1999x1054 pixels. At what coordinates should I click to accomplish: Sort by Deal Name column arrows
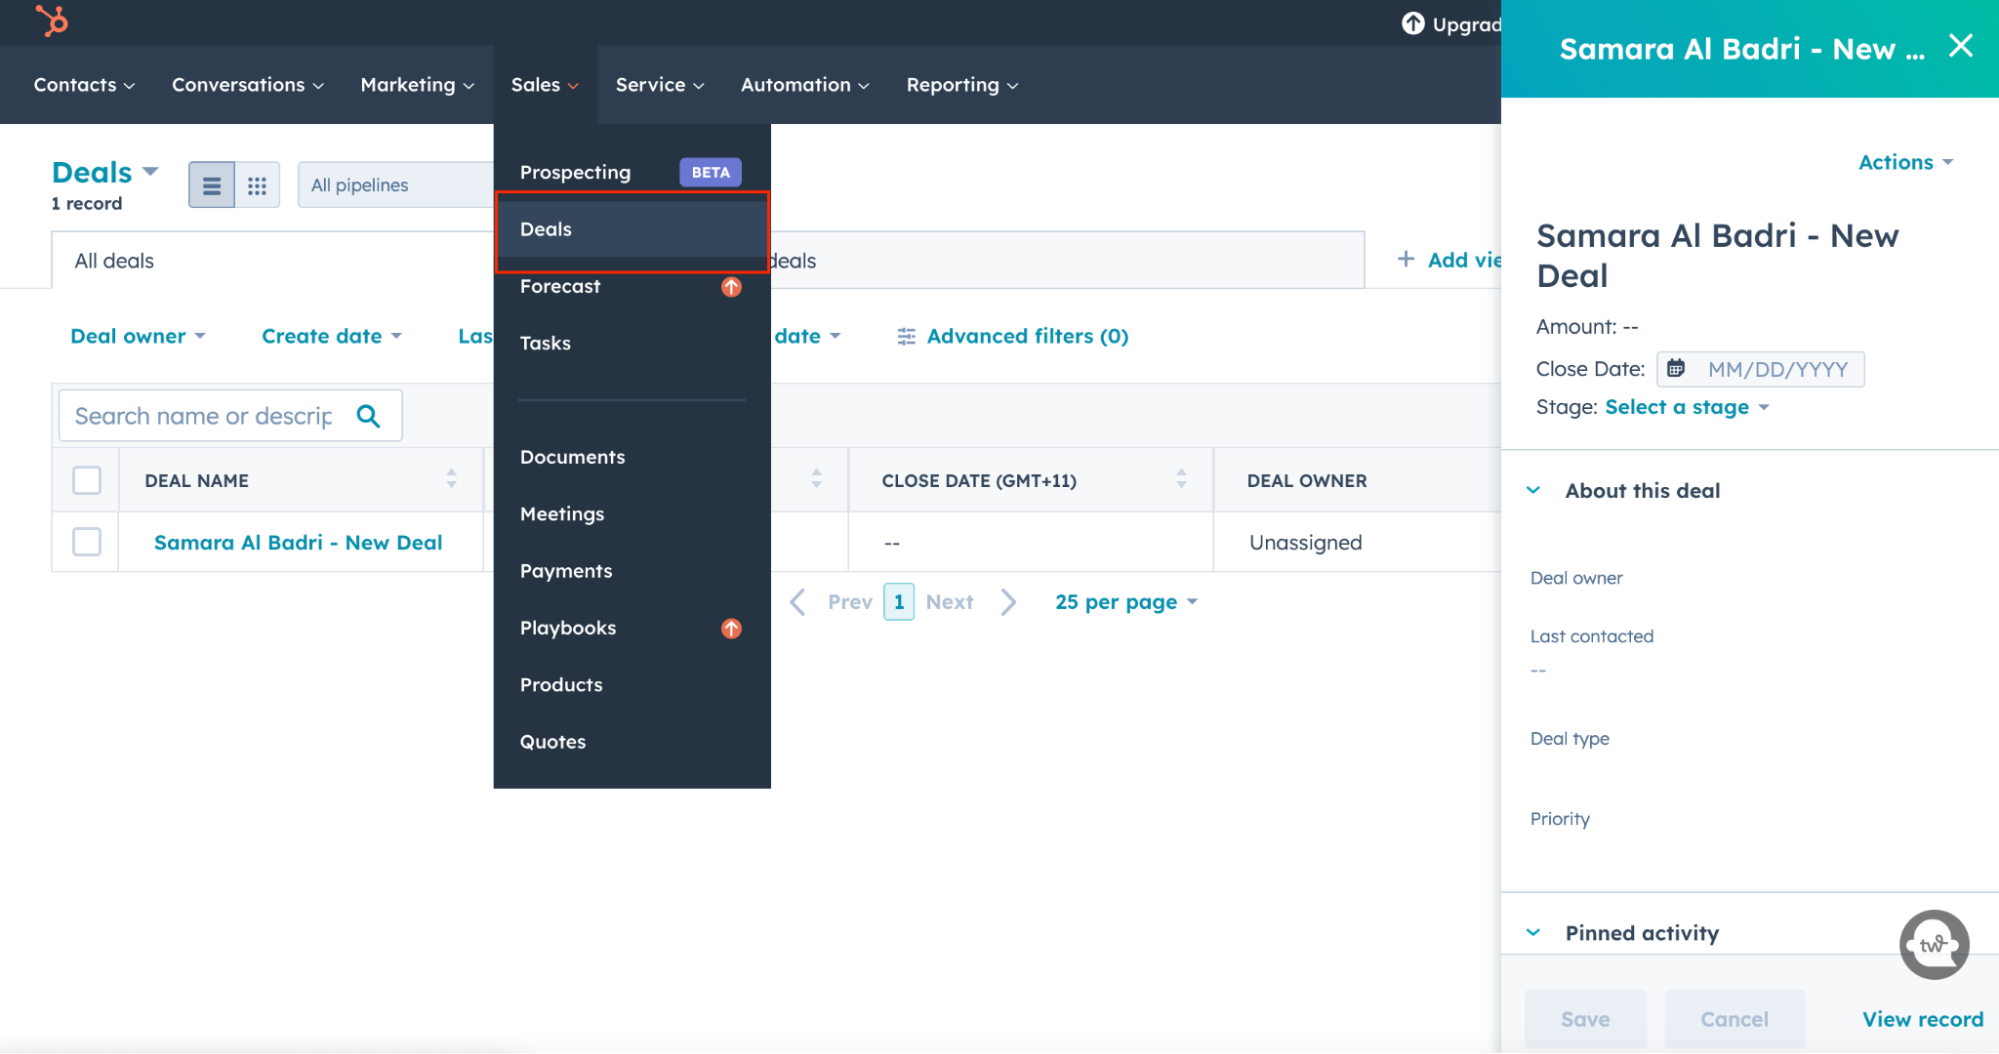coord(451,479)
